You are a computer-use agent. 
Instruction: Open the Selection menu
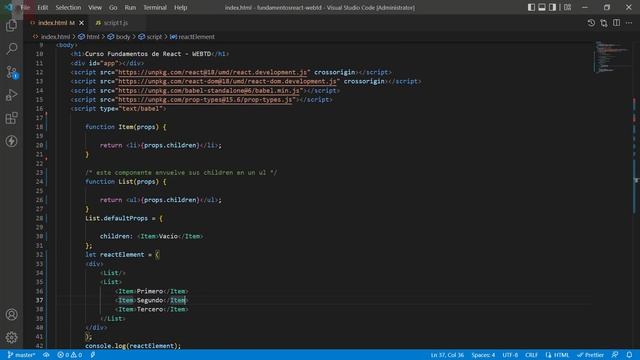[x=68, y=7]
